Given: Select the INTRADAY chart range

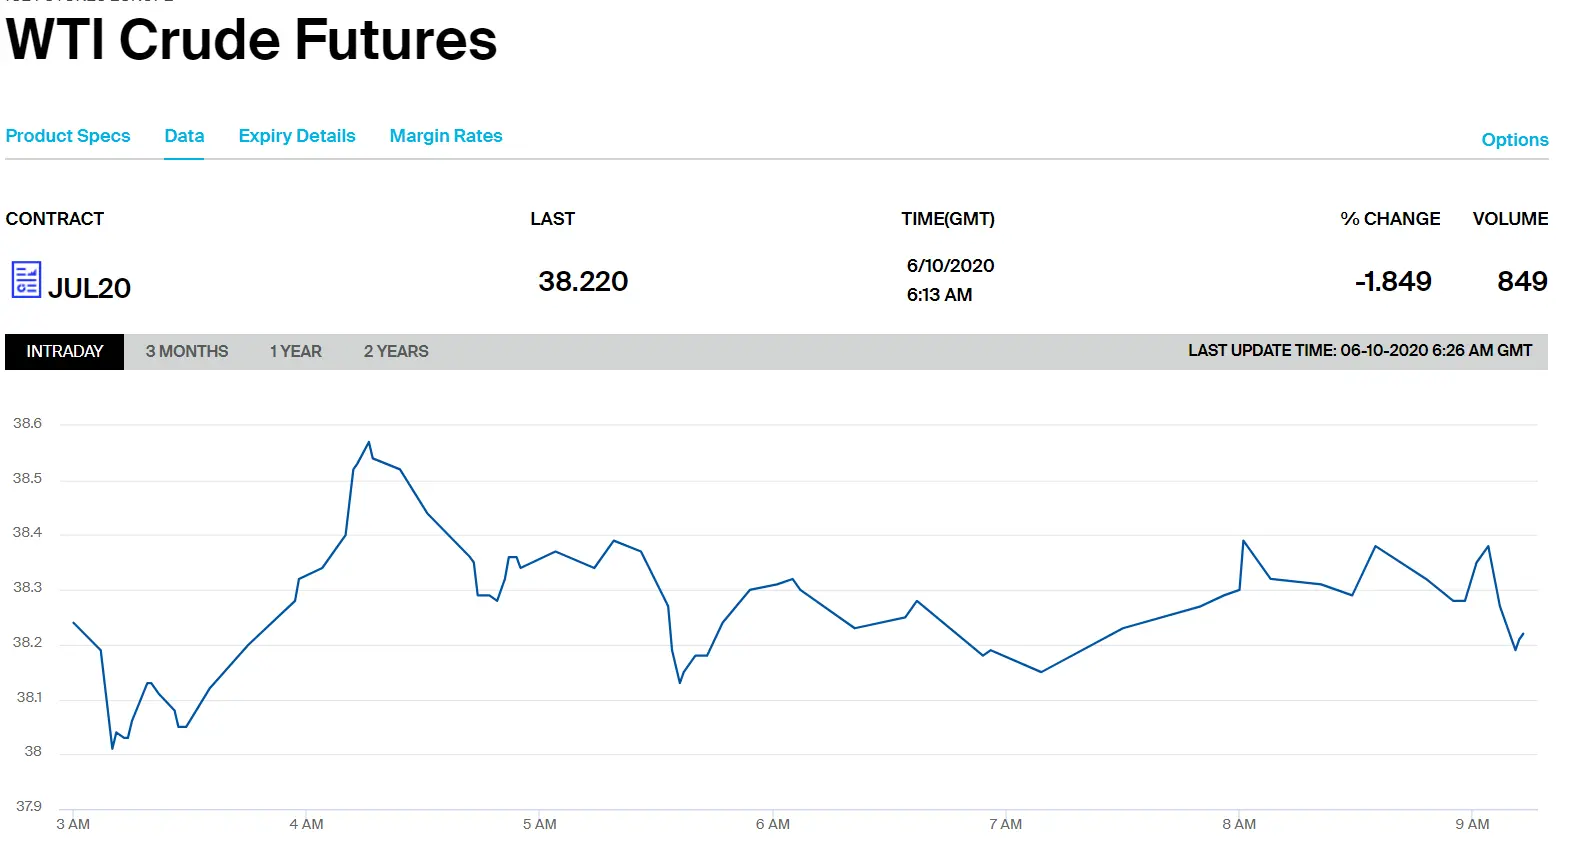Looking at the screenshot, I should click(65, 352).
